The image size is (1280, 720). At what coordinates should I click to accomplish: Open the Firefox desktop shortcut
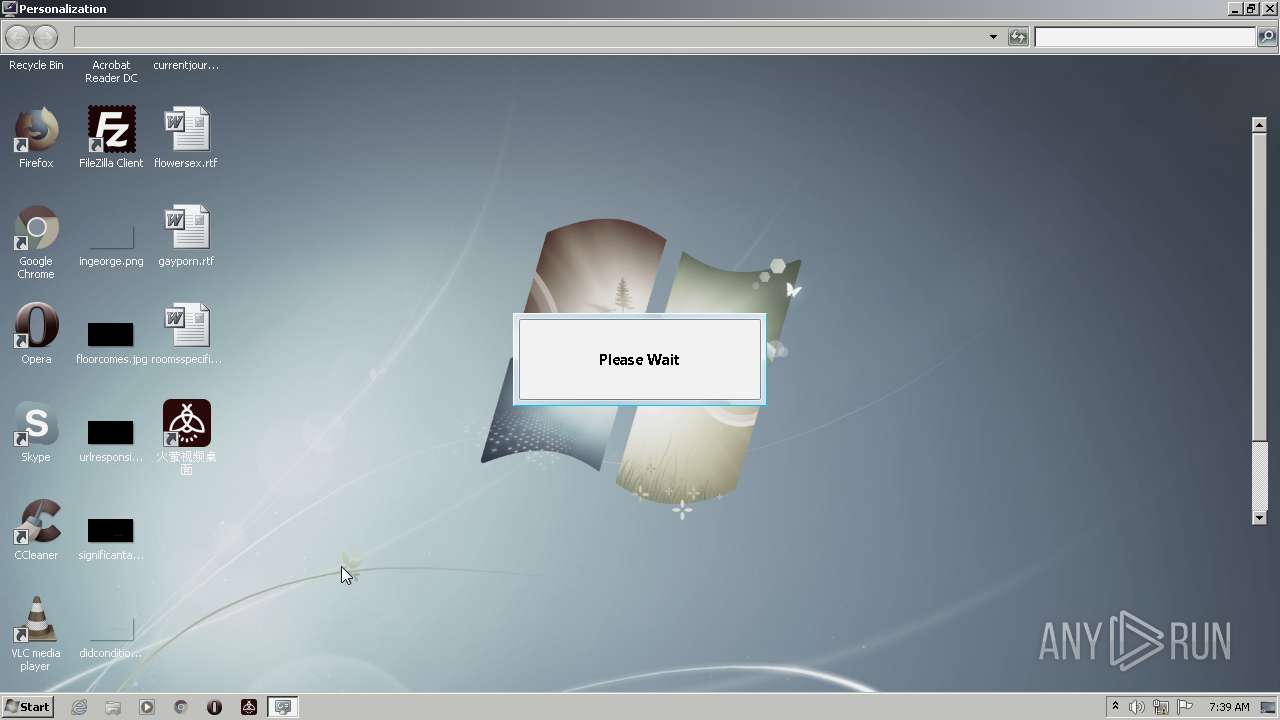tap(36, 130)
